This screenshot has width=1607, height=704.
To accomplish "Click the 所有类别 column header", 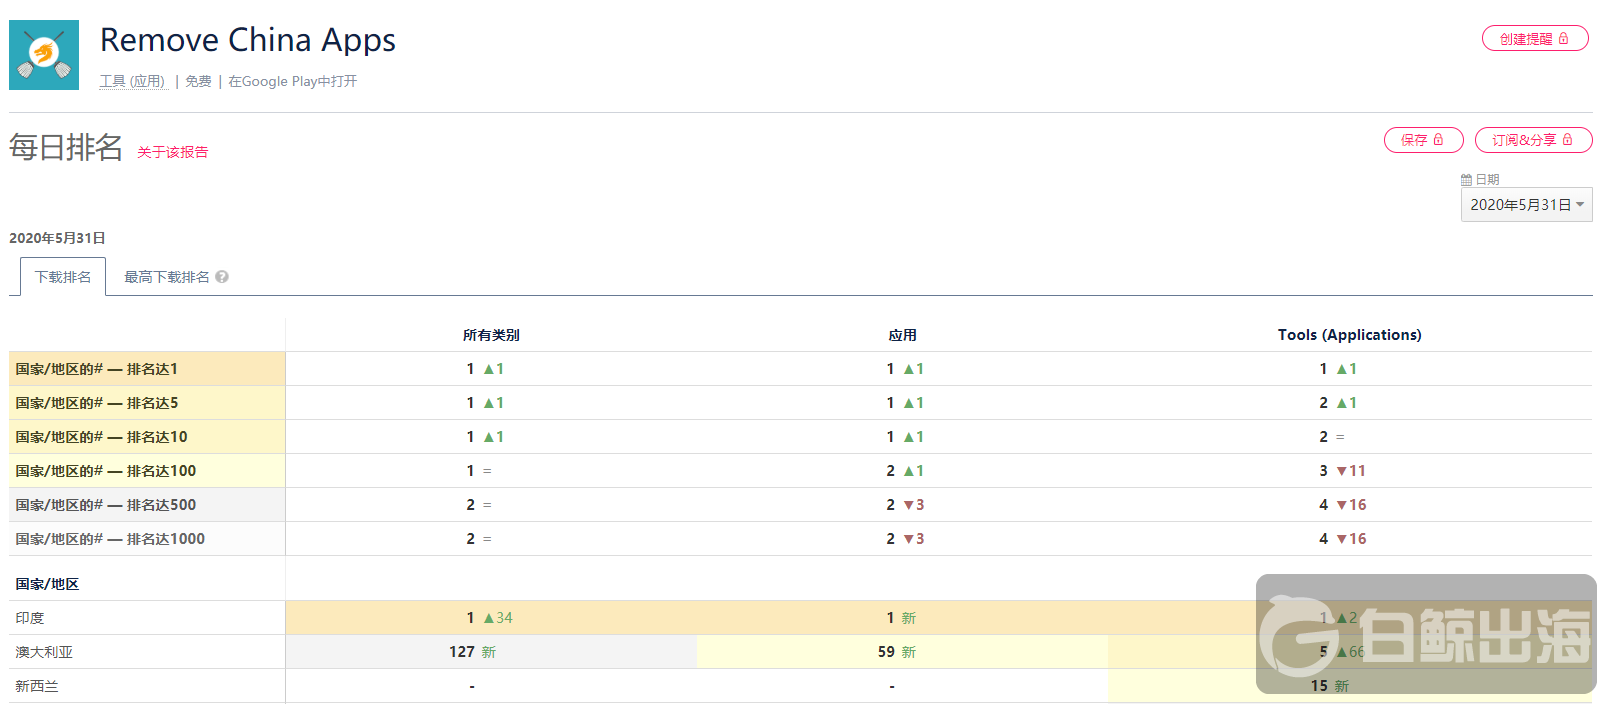I will (x=491, y=335).
